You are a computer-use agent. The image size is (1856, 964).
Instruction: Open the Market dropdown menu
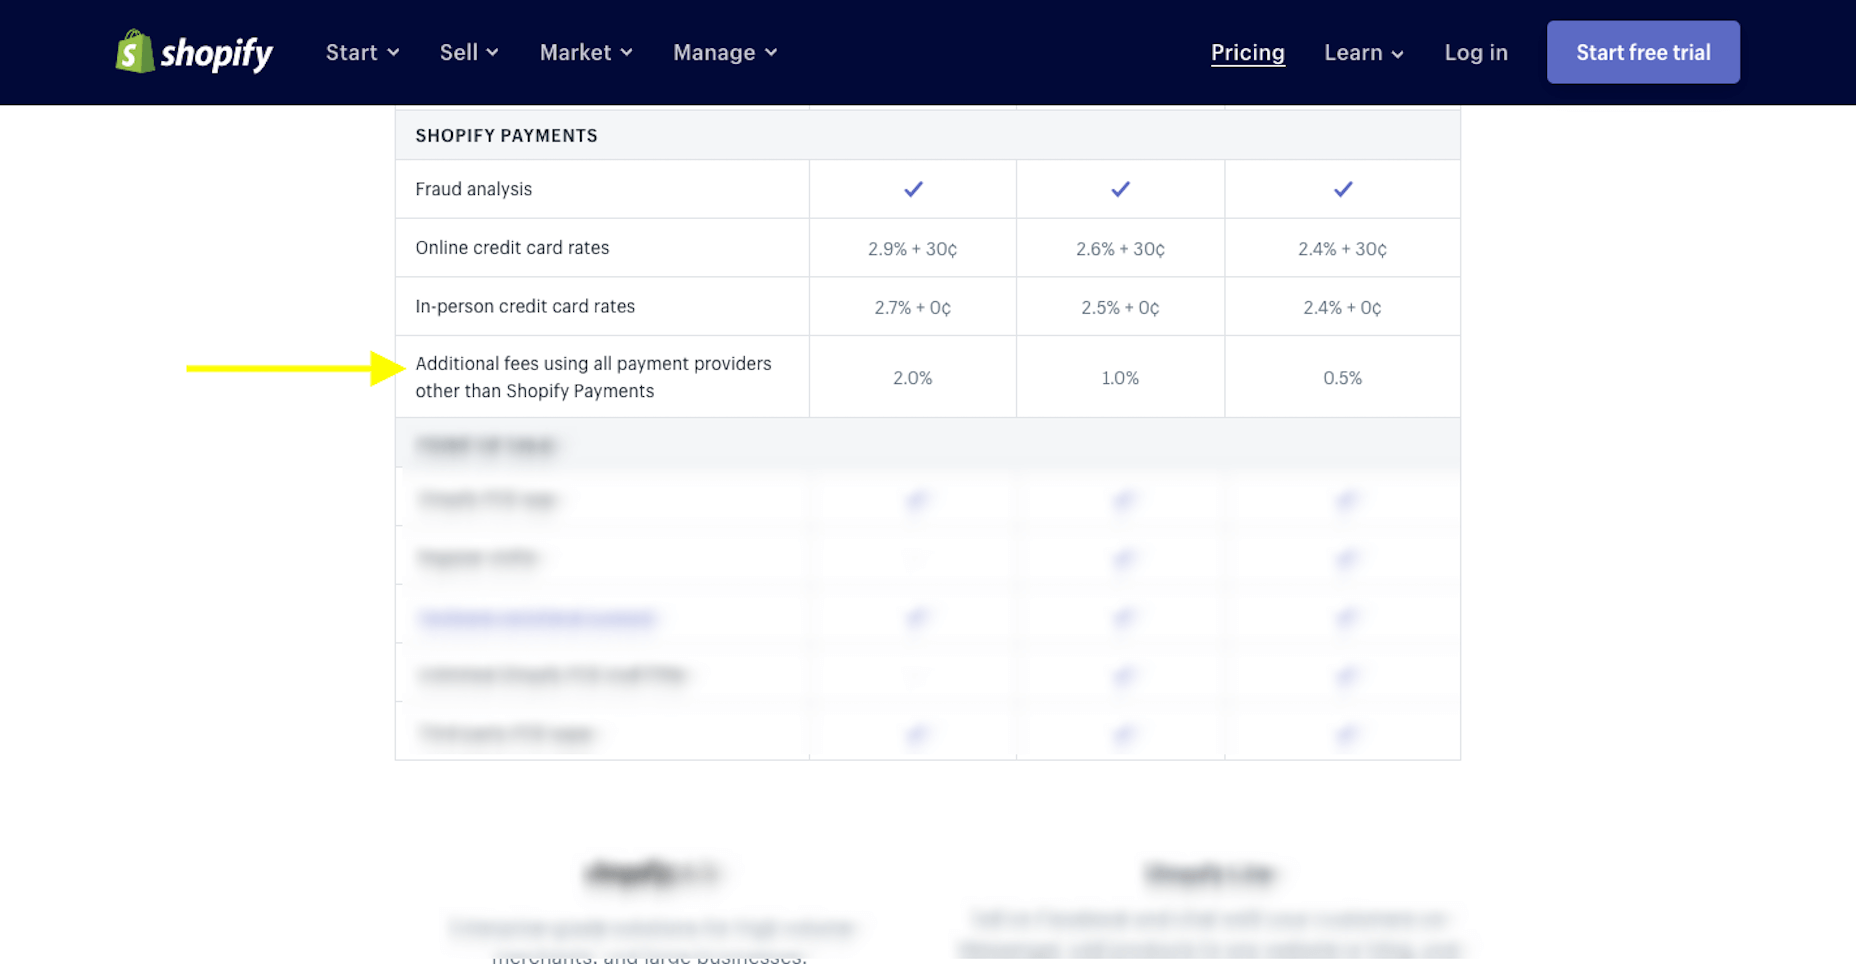(586, 52)
